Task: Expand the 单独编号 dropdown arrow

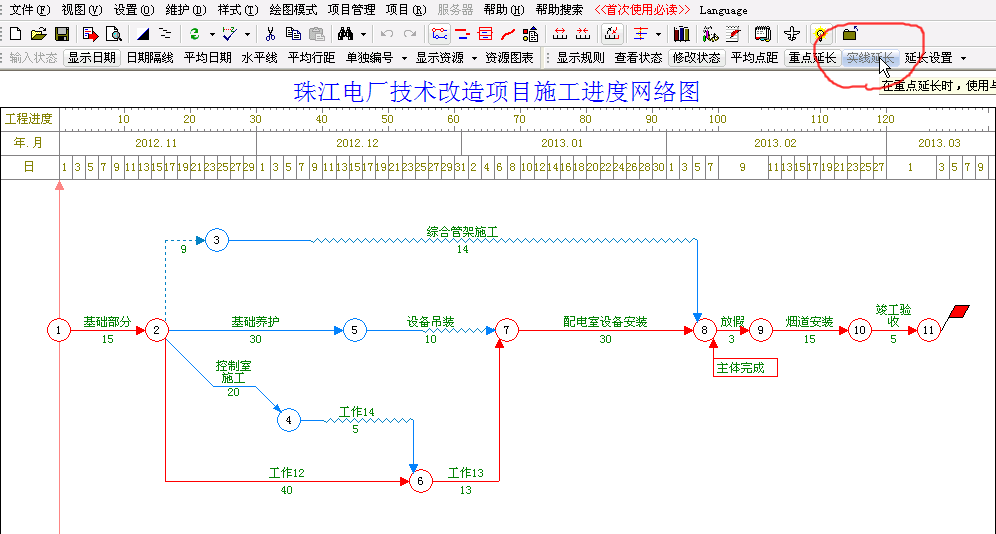Action: [403, 58]
